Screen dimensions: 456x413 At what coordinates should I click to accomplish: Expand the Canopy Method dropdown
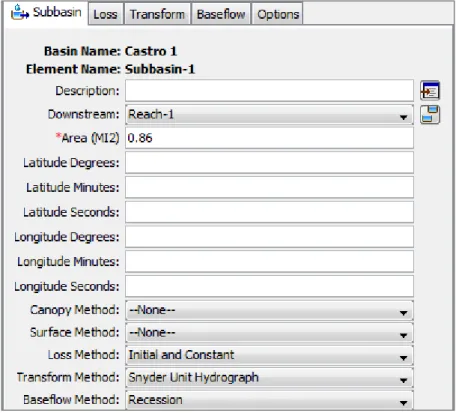pyautogui.click(x=269, y=310)
